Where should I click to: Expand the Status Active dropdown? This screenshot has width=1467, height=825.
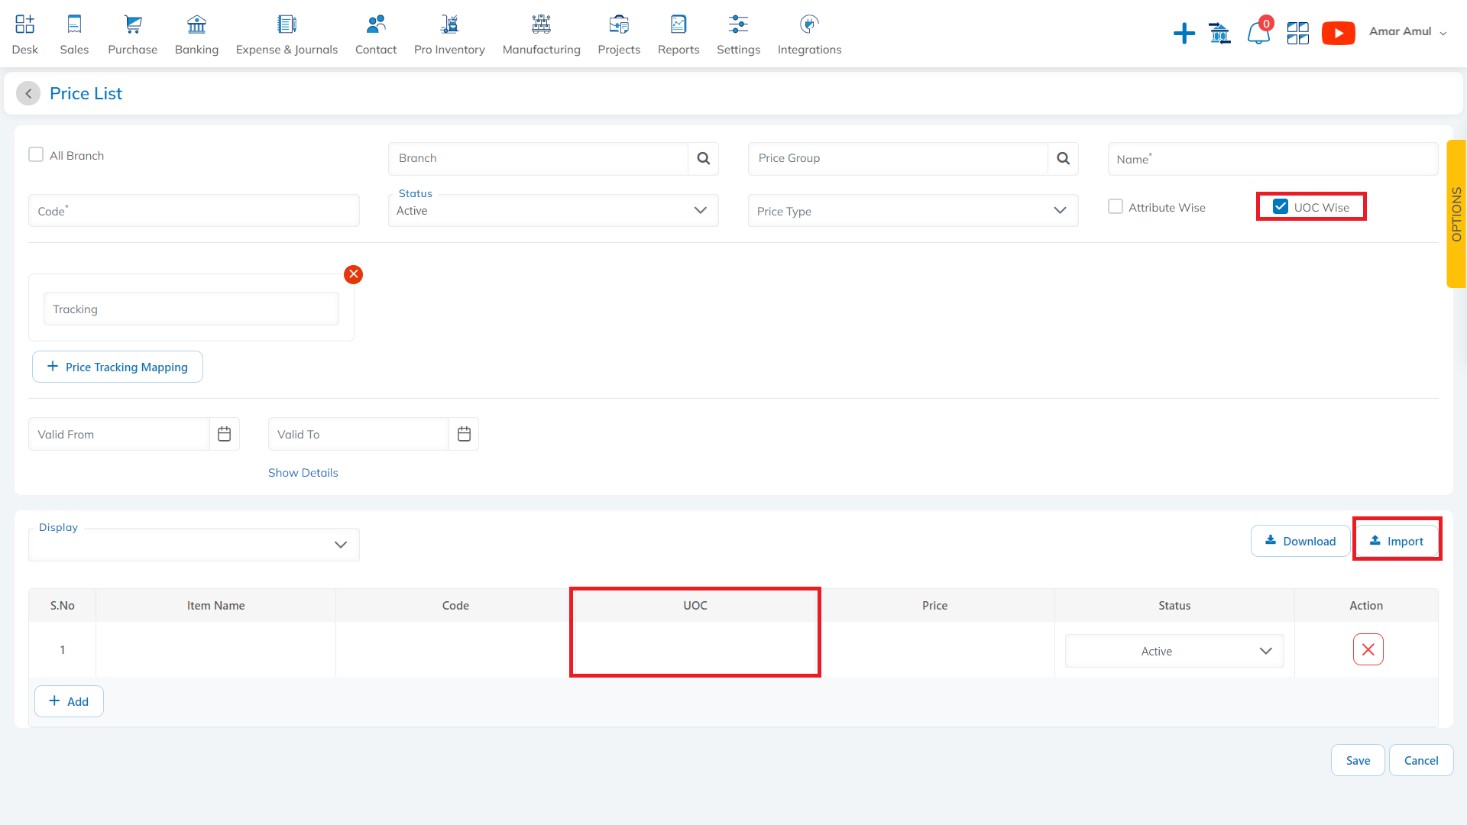click(553, 210)
